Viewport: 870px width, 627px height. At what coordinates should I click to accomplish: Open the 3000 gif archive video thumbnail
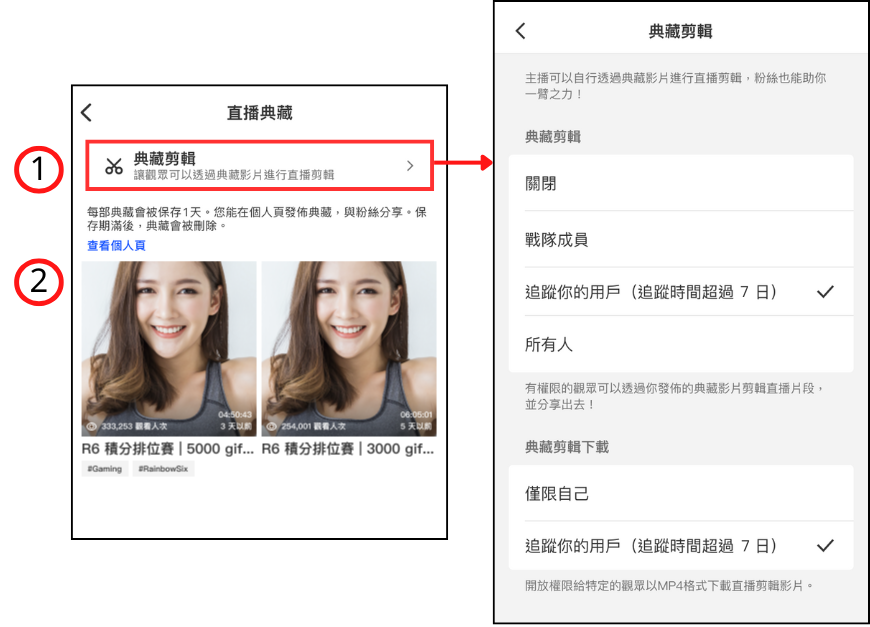348,348
